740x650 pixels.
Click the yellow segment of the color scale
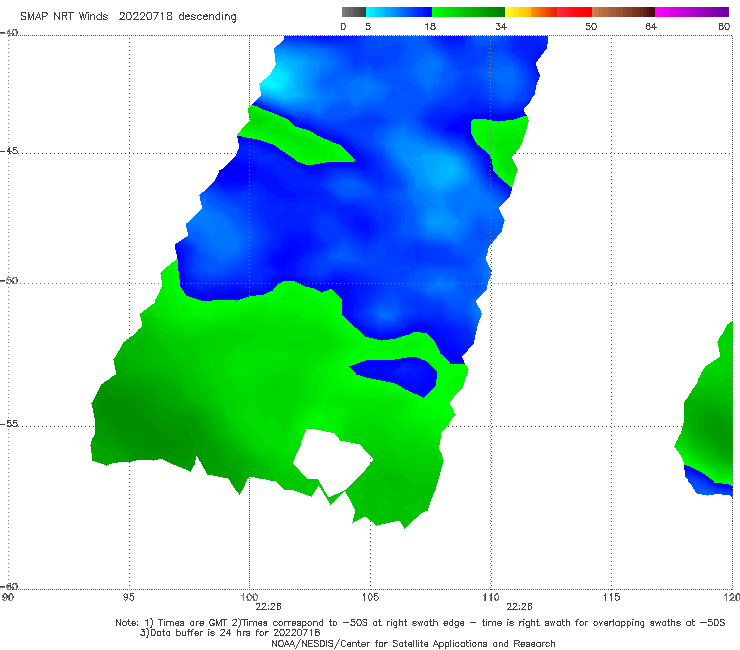[x=518, y=12]
